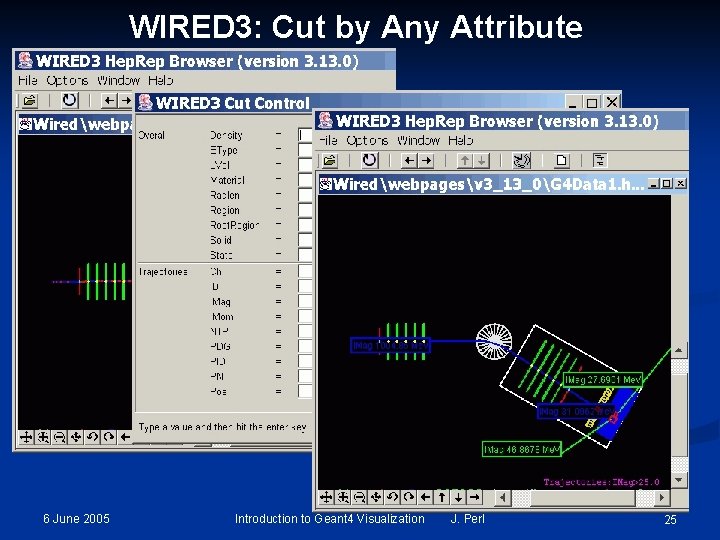Pan right arrow in front plot toolbar
The image size is (720, 540).
(x=475, y=497)
